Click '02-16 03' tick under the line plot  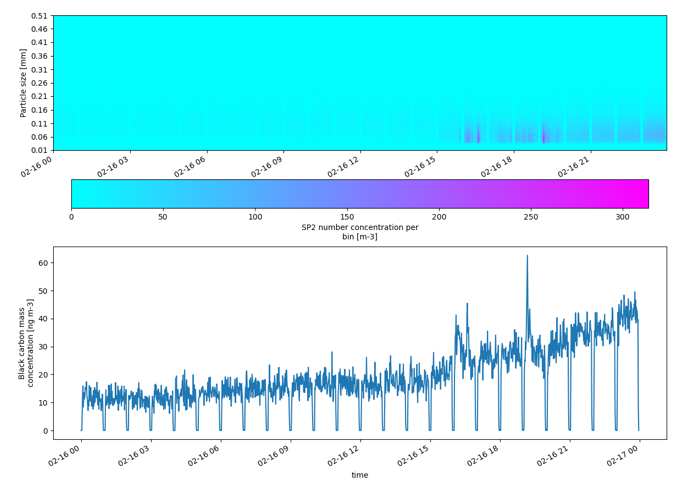[x=134, y=455]
